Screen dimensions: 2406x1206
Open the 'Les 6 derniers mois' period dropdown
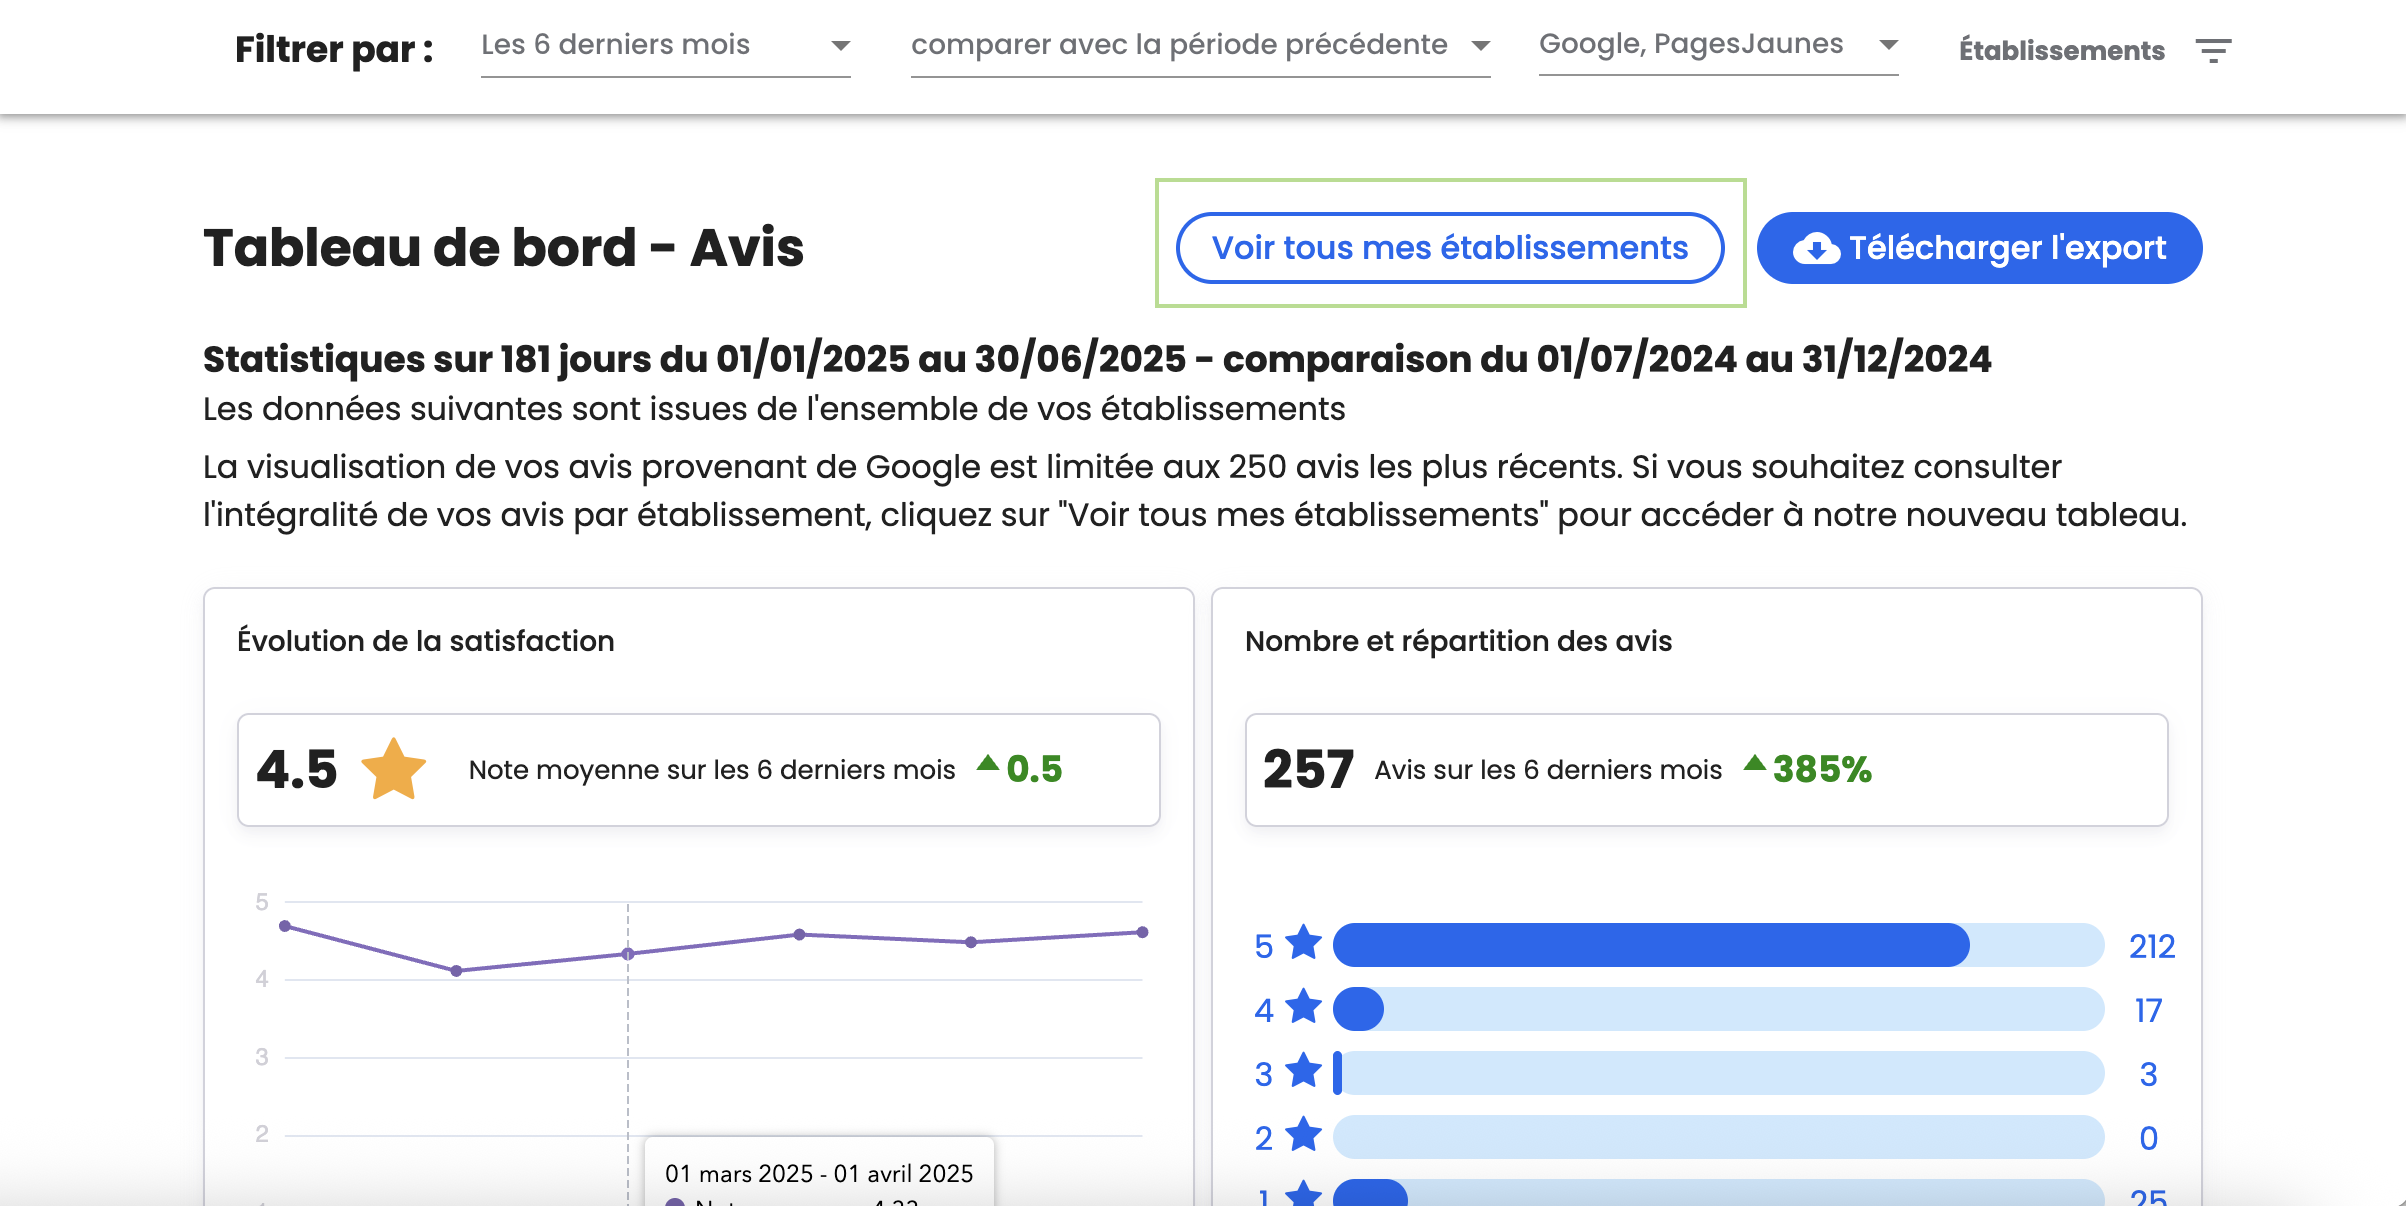tap(665, 46)
